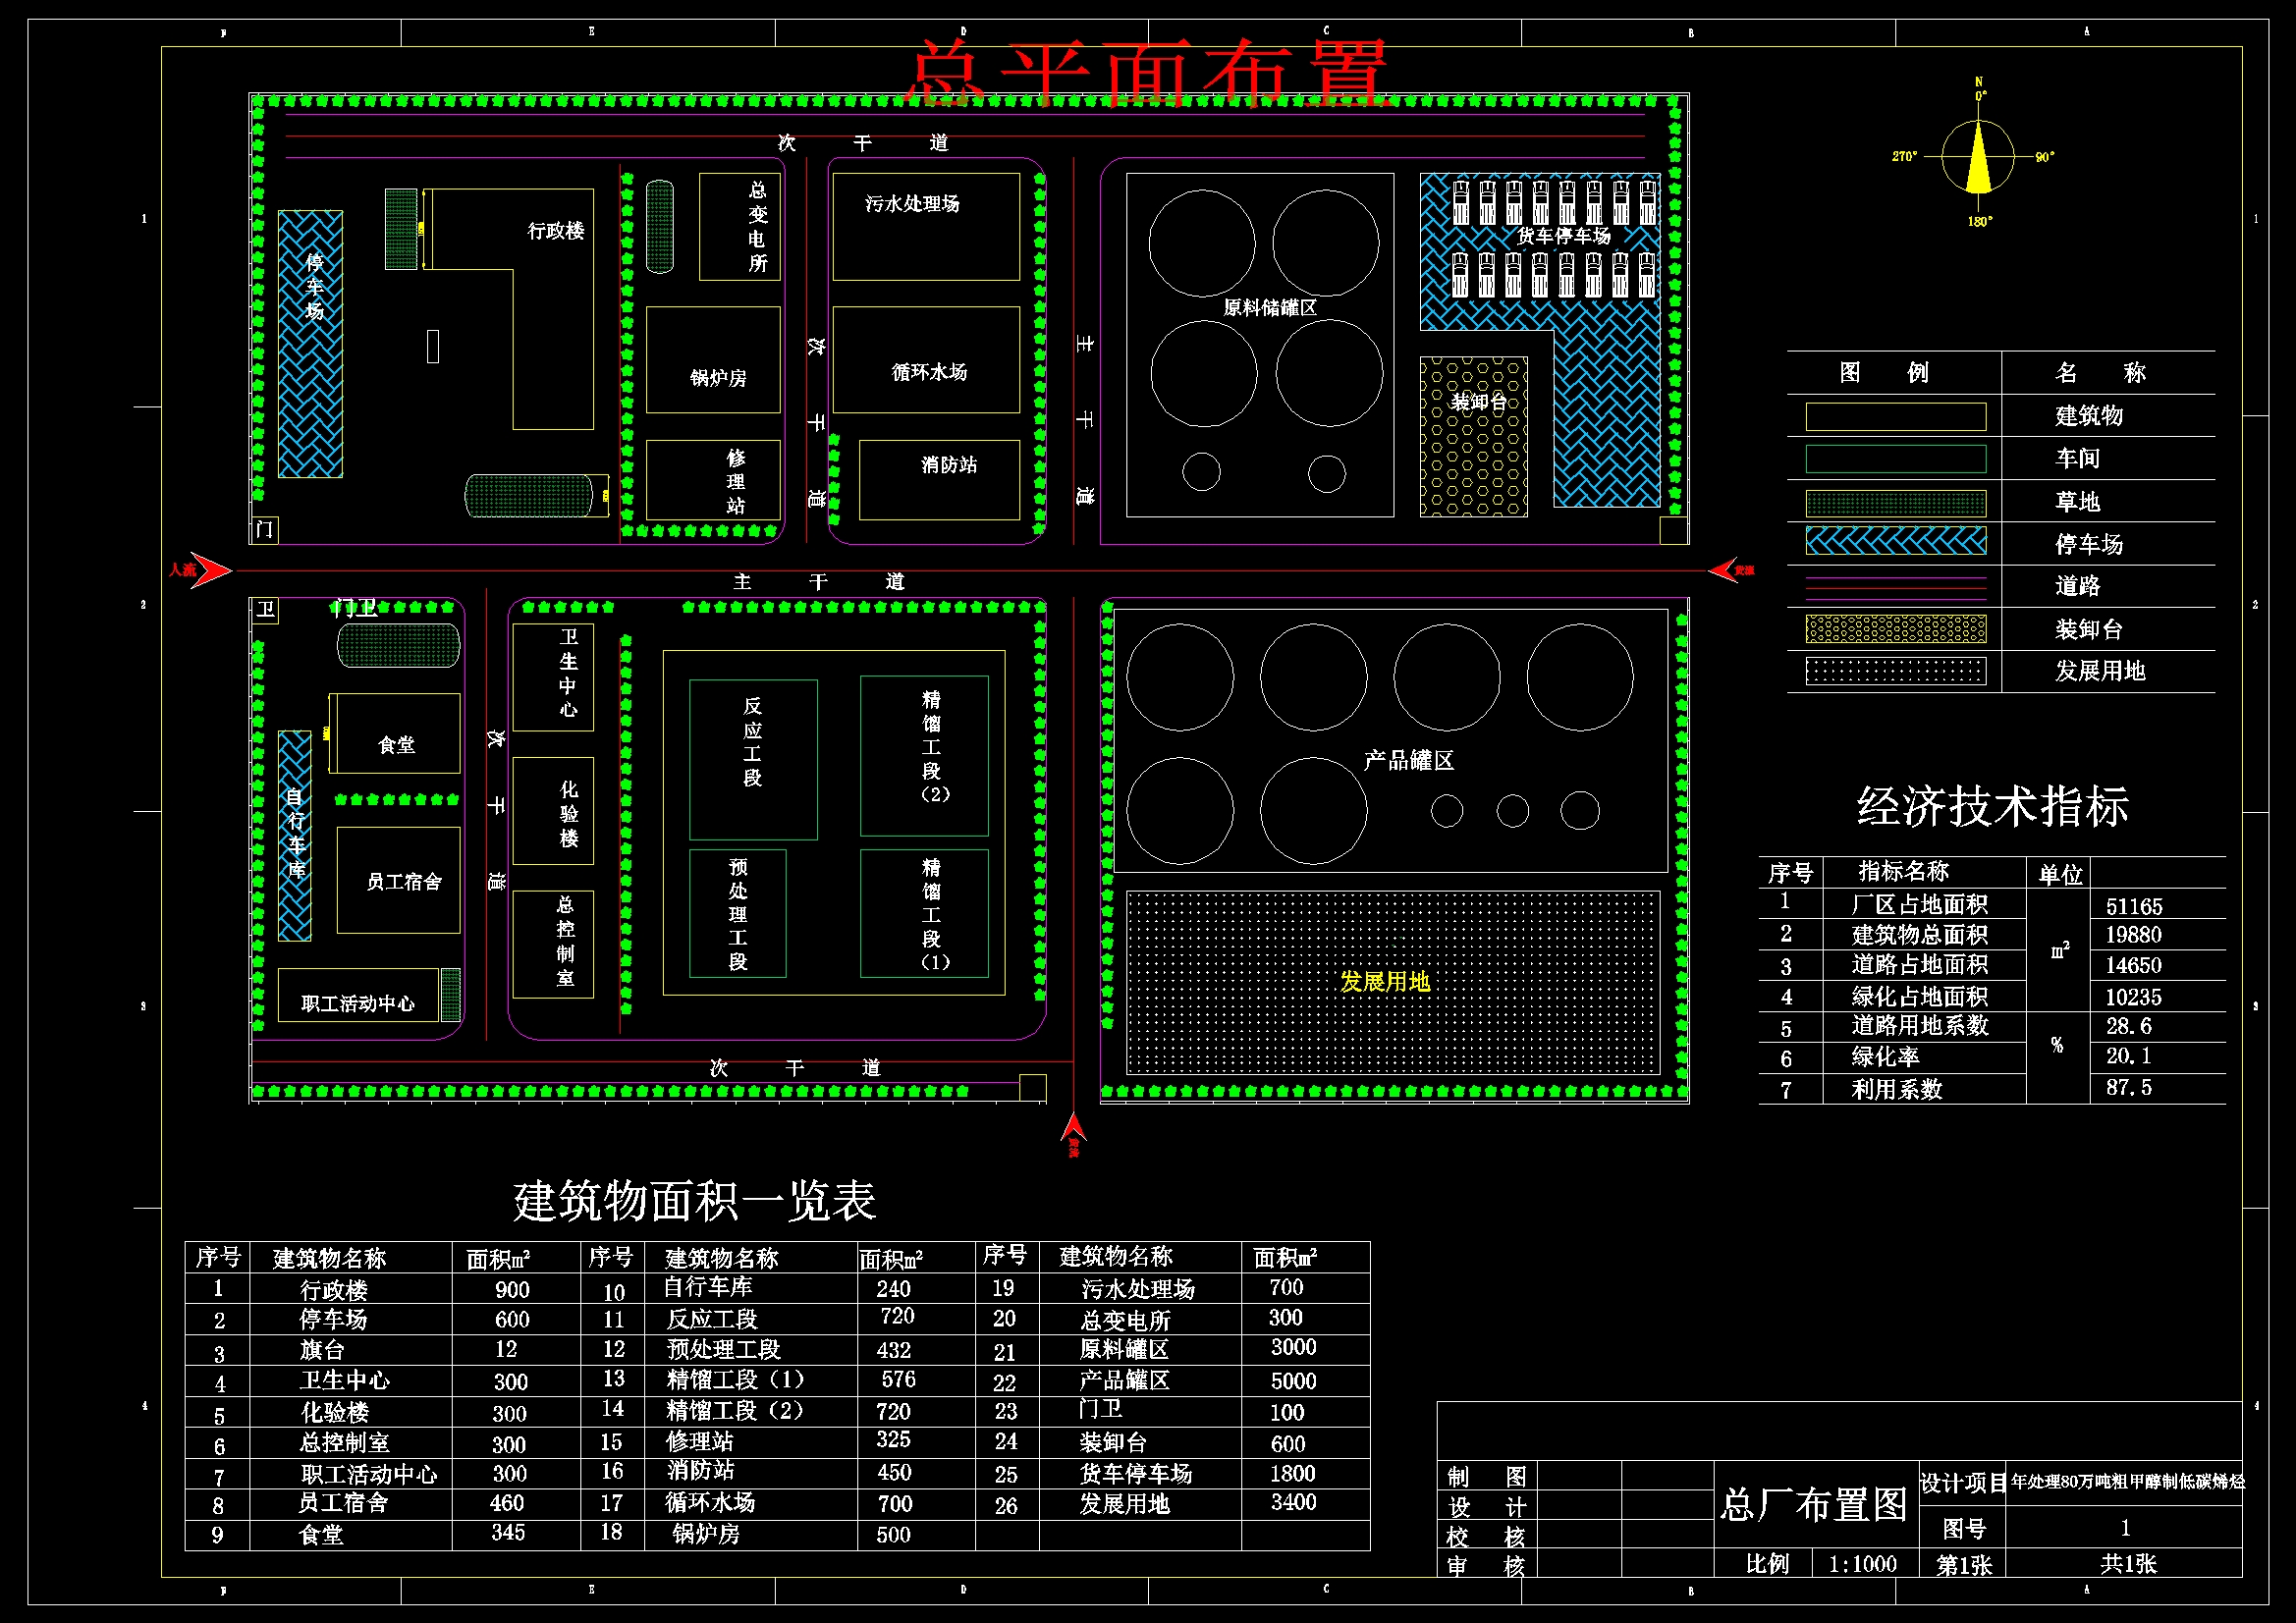Click the 建筑物面积一览表 table title
Image resolution: width=2296 pixels, height=1623 pixels.
click(694, 1201)
